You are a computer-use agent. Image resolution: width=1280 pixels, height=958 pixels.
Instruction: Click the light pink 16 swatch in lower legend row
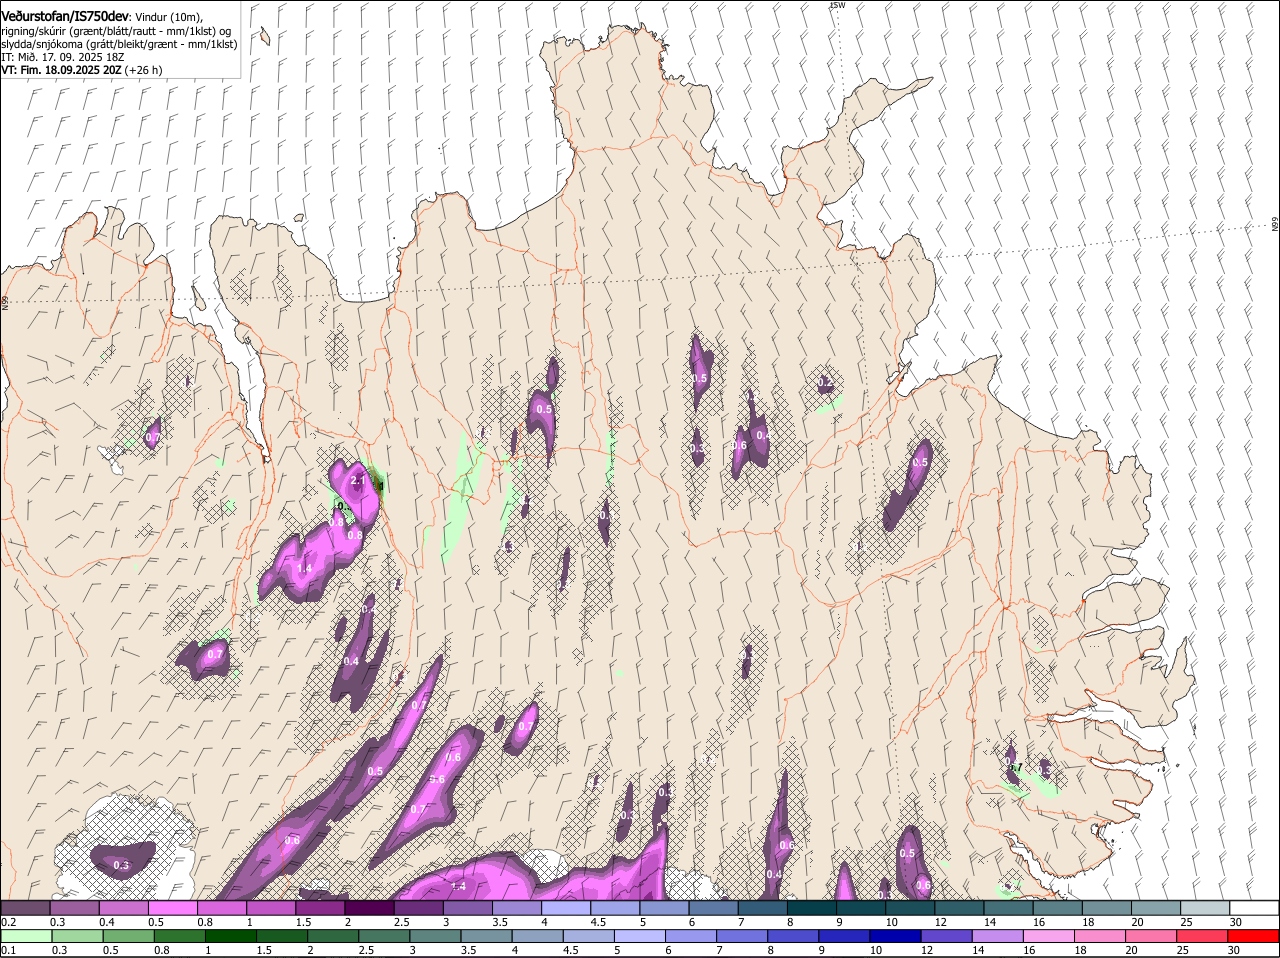pos(1048,936)
